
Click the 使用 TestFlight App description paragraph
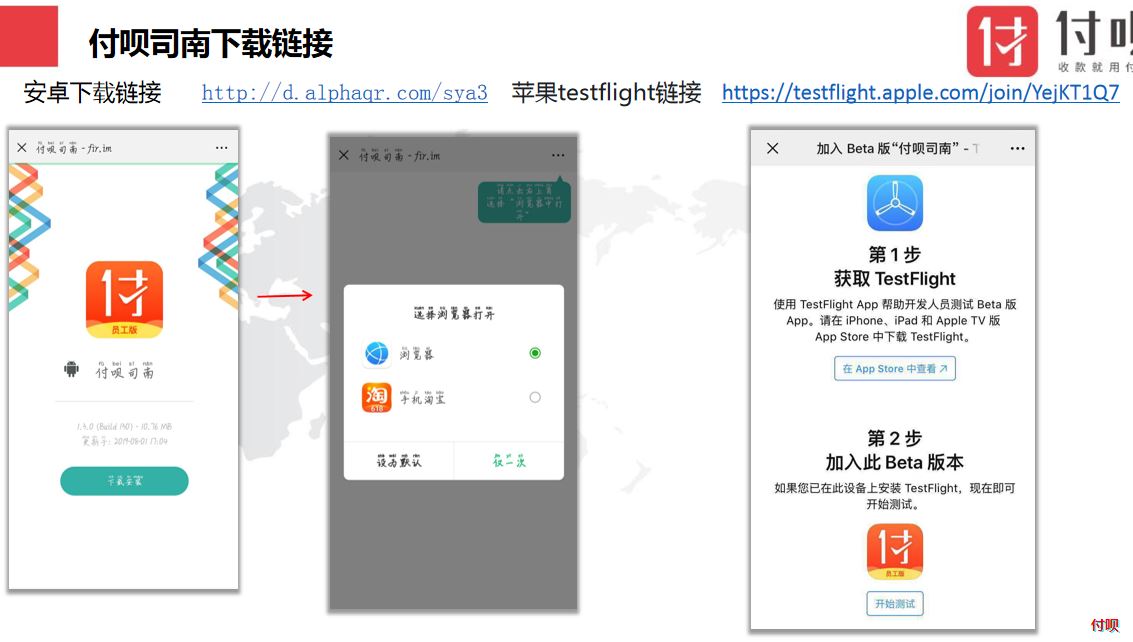[895, 320]
